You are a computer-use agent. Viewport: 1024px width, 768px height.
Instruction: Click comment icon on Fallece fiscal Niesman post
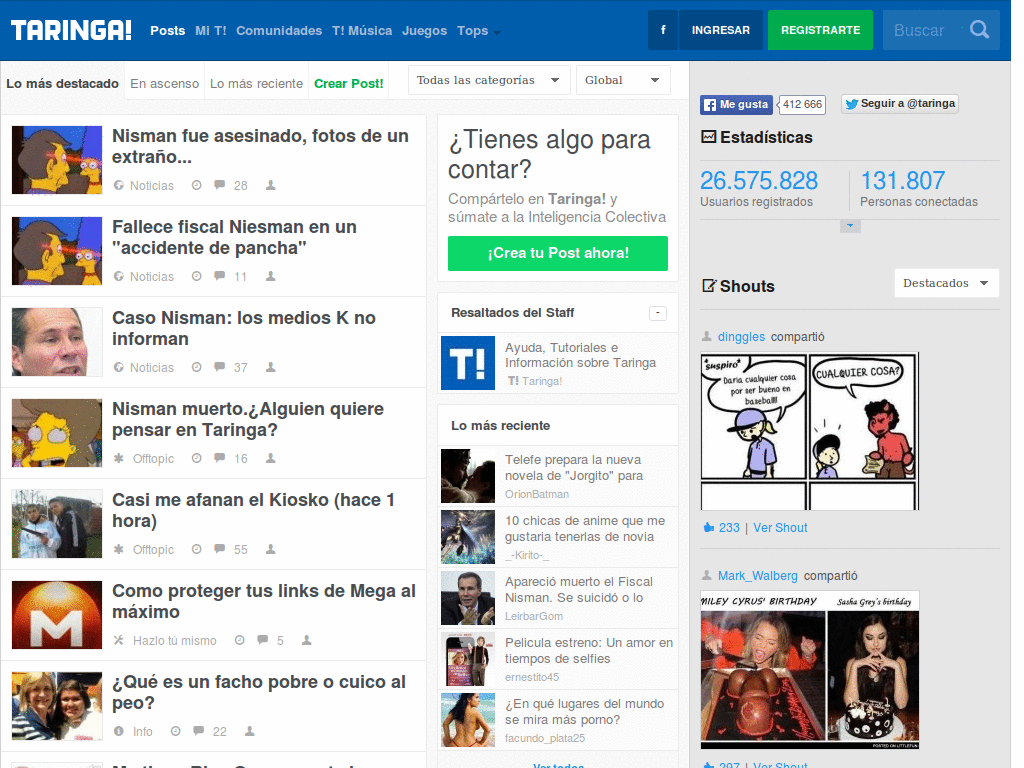219,276
